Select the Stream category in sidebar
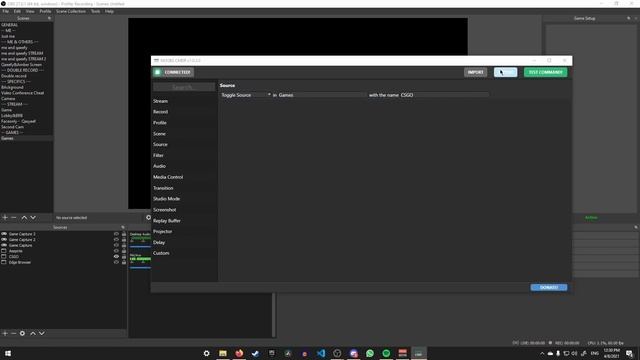 (x=160, y=101)
